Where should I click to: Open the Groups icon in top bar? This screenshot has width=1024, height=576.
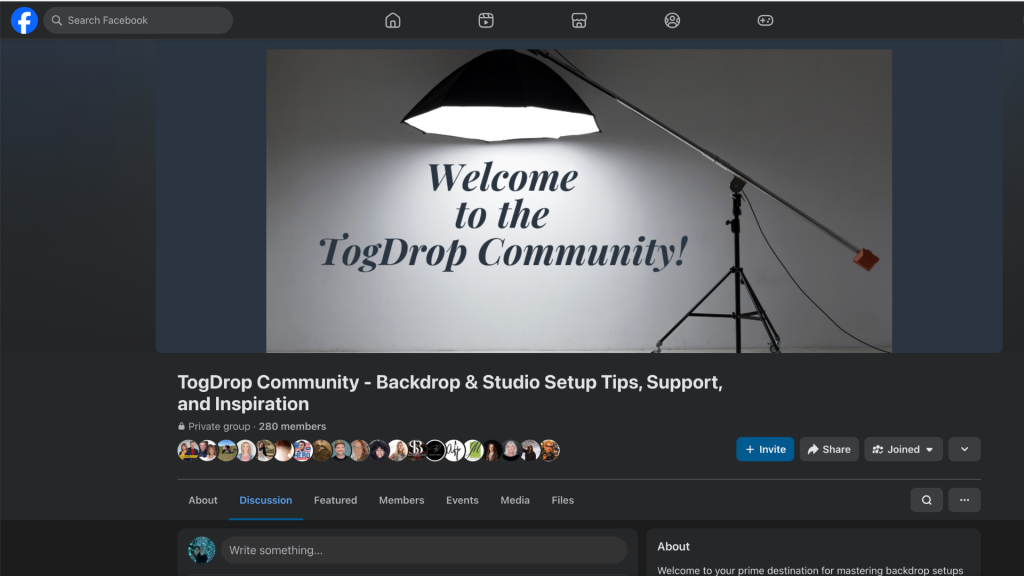click(x=672, y=20)
